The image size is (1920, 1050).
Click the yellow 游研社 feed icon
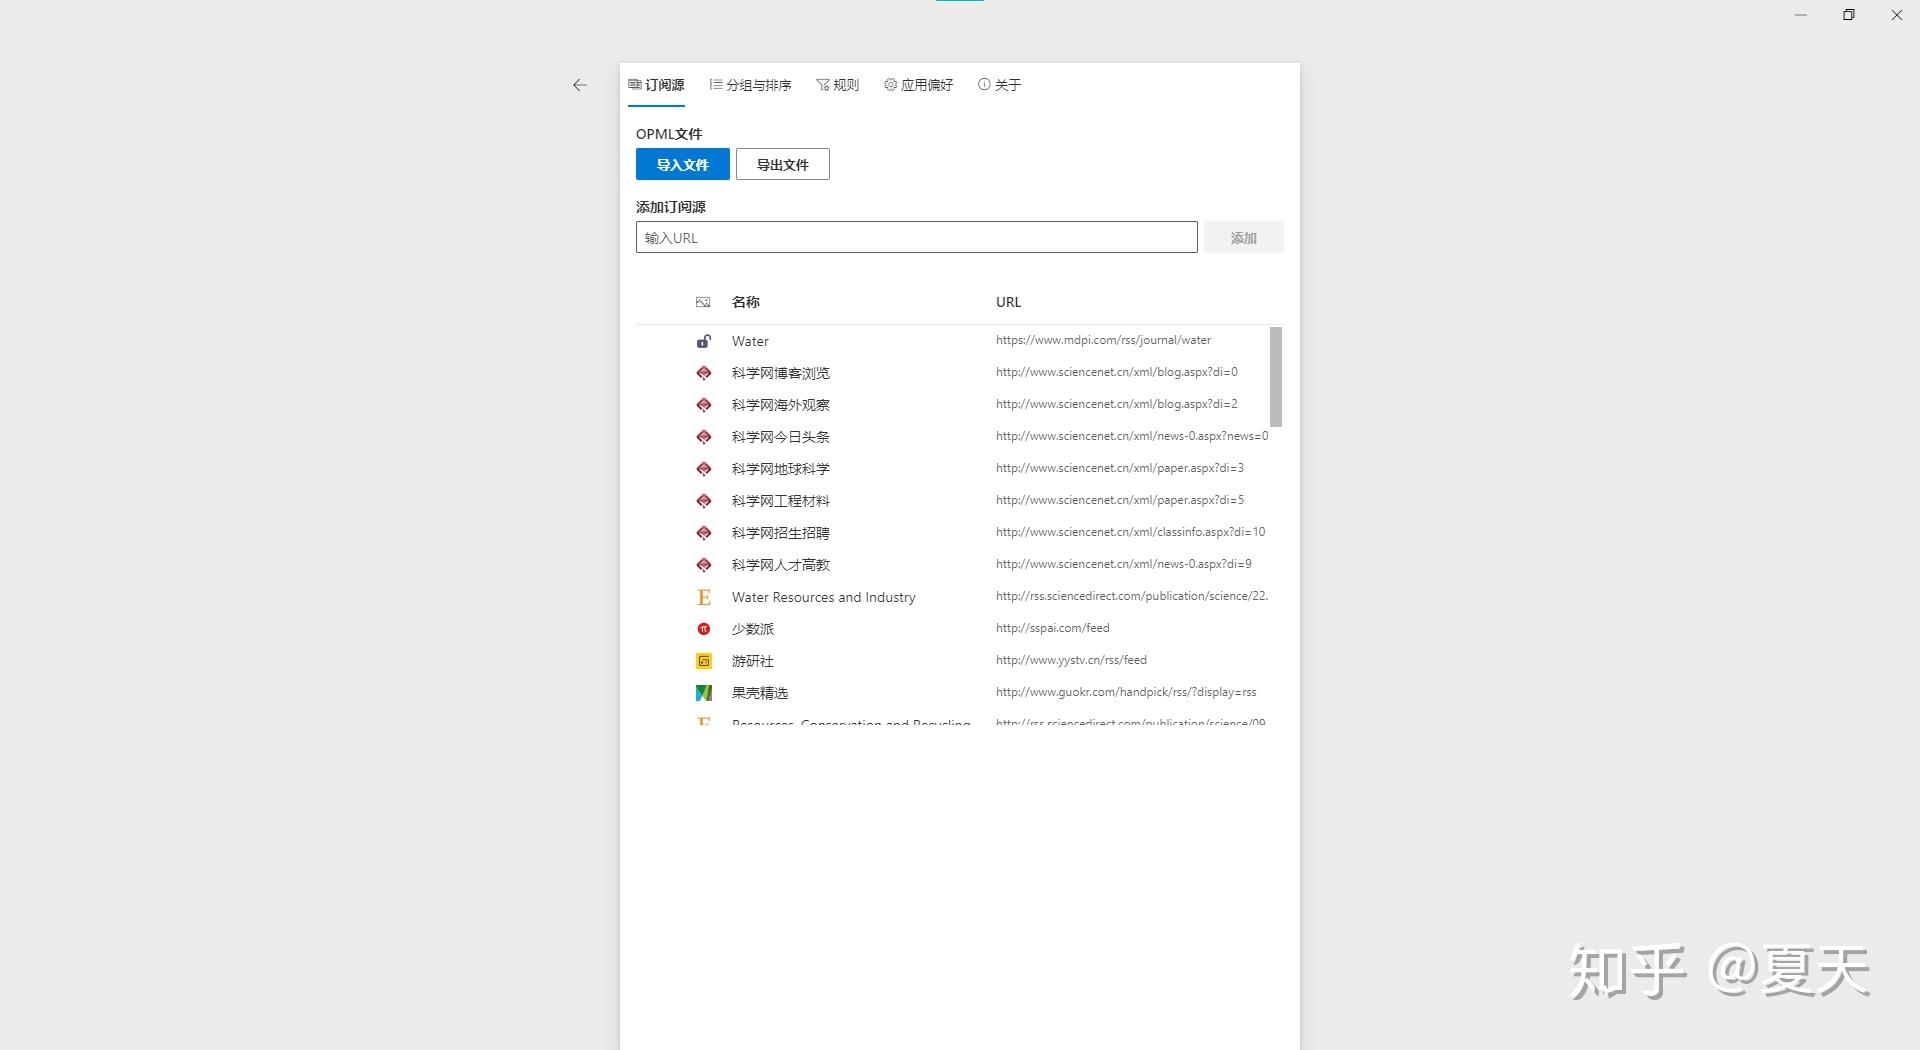pos(704,660)
